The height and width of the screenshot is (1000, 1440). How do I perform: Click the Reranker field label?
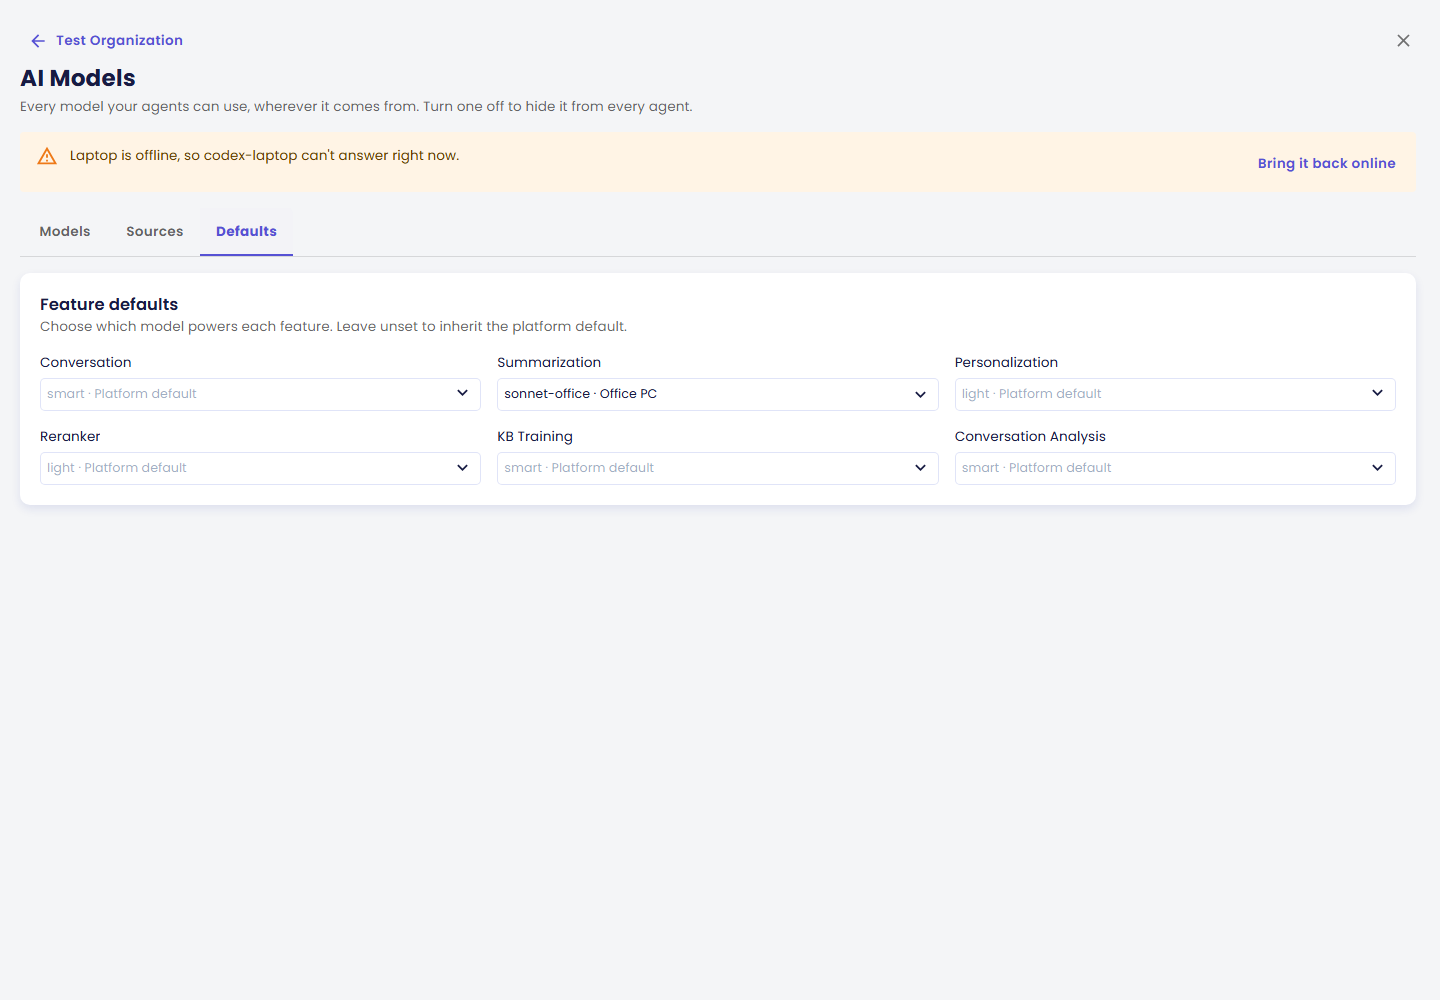click(70, 437)
